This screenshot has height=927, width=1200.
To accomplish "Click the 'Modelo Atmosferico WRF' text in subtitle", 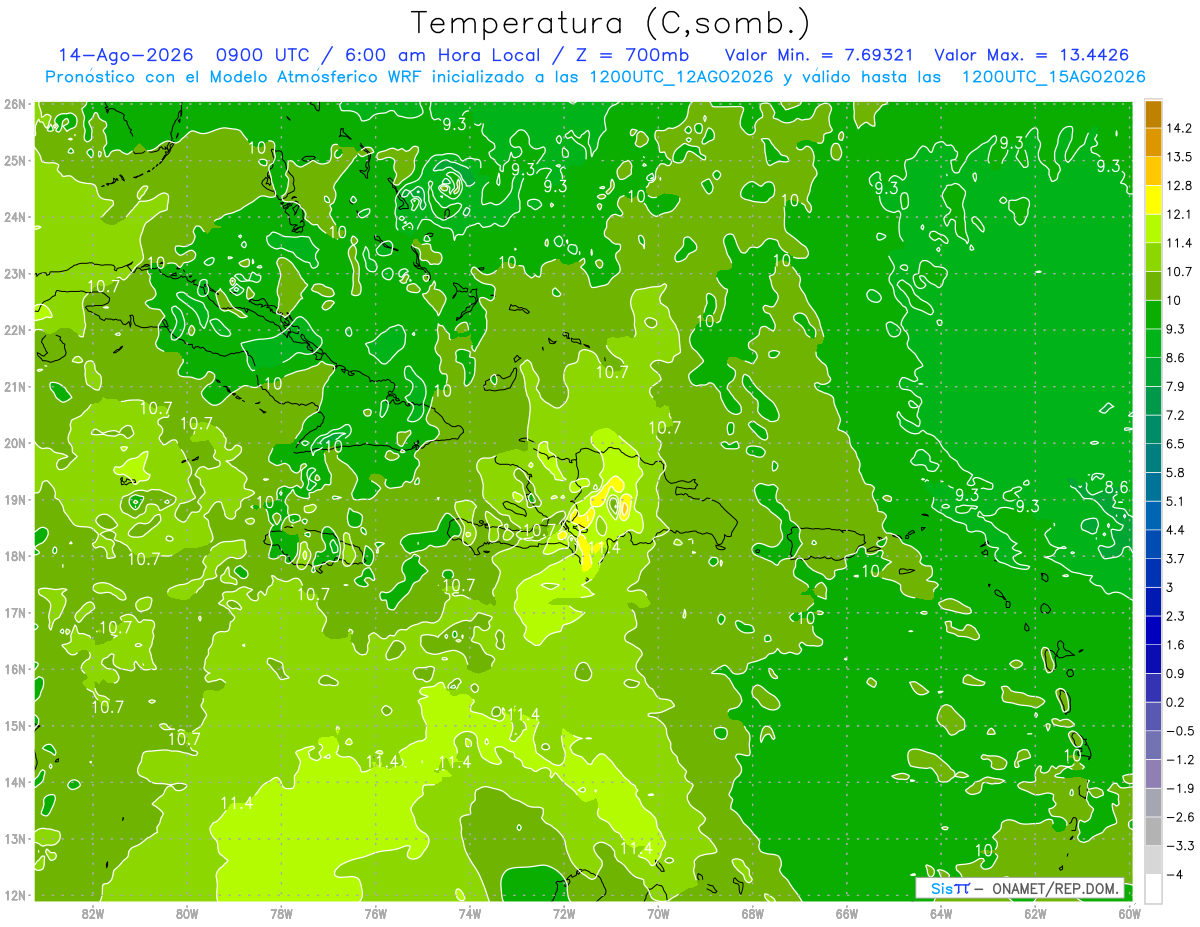I will [x=299, y=77].
